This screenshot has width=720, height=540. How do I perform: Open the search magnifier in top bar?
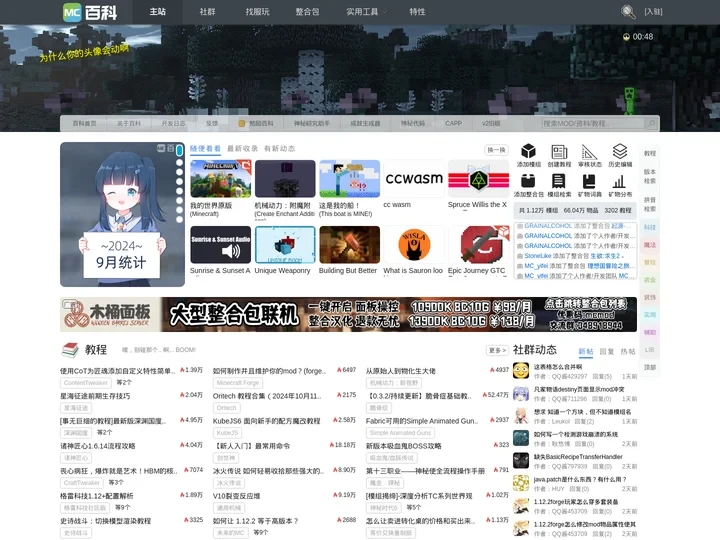pos(628,11)
